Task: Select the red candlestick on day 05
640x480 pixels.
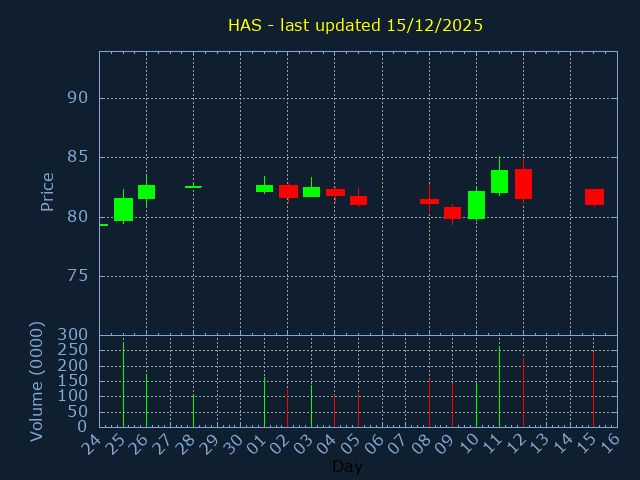Action: click(x=358, y=200)
